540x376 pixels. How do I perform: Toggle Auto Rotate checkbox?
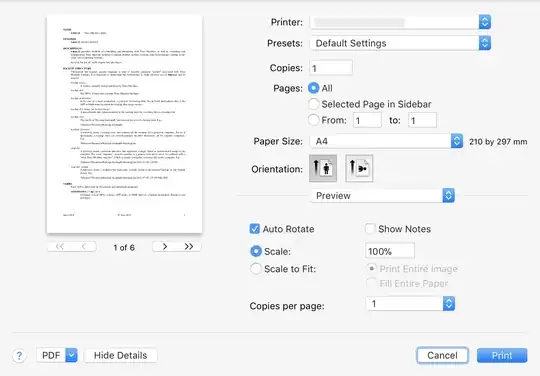pyautogui.click(x=255, y=229)
